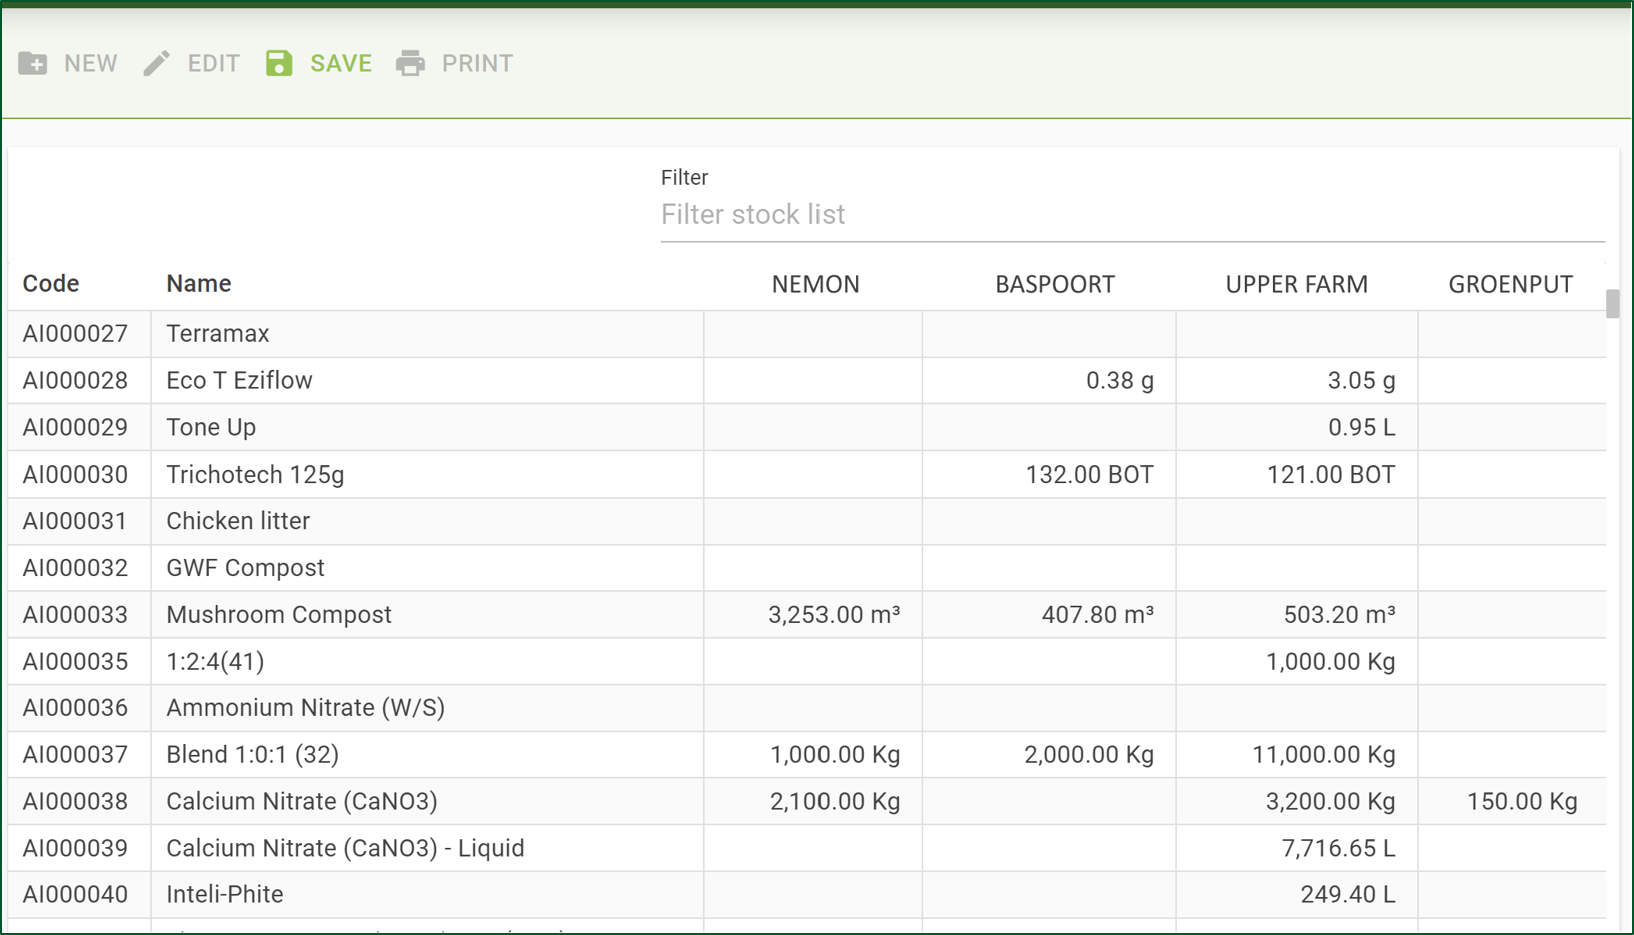The width and height of the screenshot is (1634, 935).
Task: Select code AI000027
Action: click(76, 334)
